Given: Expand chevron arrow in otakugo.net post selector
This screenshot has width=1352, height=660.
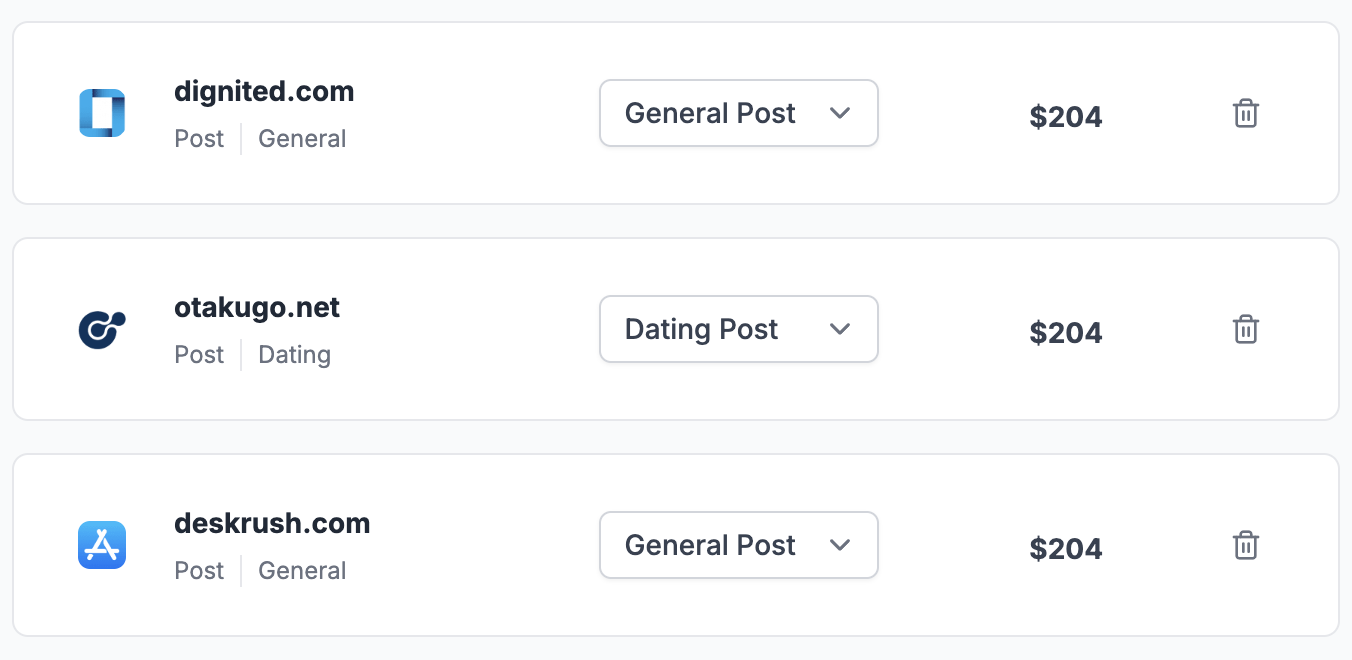Looking at the screenshot, I should [840, 329].
